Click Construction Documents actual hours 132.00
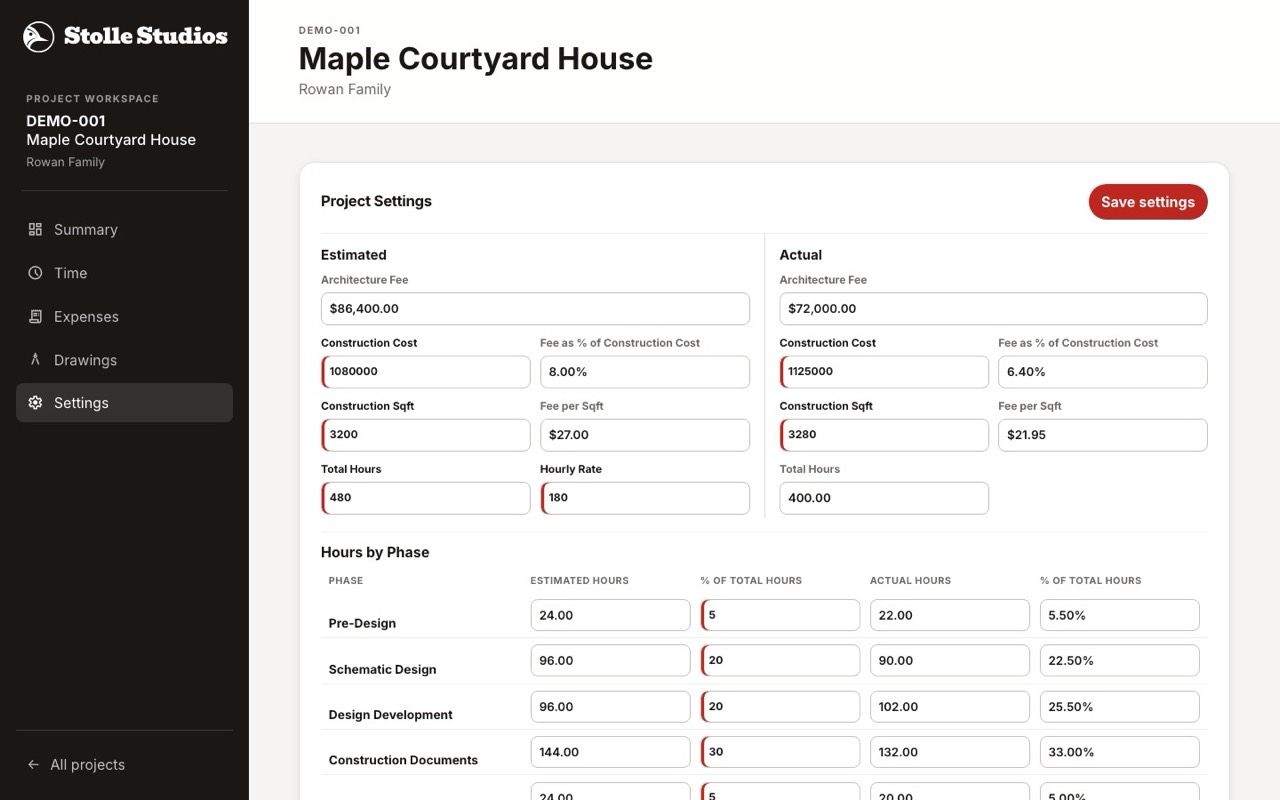Screen dimensions: 1280x800 tap(950, 752)
